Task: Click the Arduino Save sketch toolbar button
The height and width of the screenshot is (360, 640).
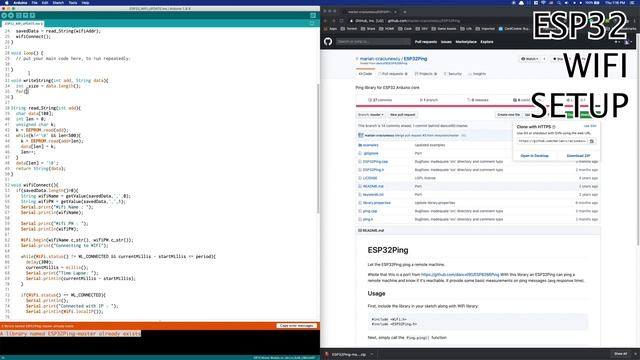Action: [32, 16]
